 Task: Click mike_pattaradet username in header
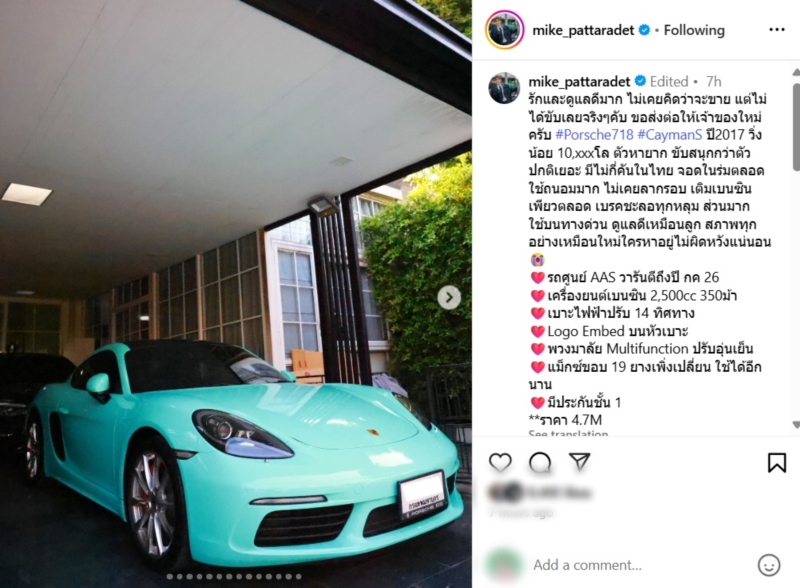(x=583, y=31)
